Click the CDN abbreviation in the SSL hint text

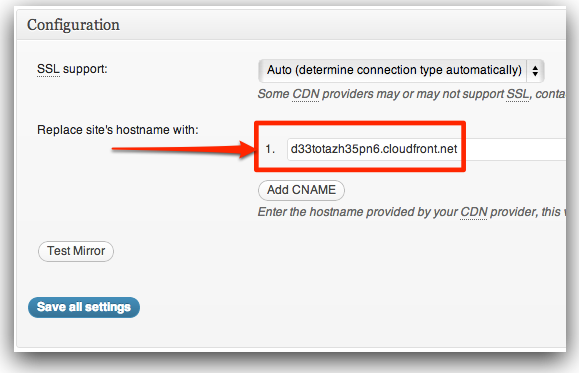point(305,94)
